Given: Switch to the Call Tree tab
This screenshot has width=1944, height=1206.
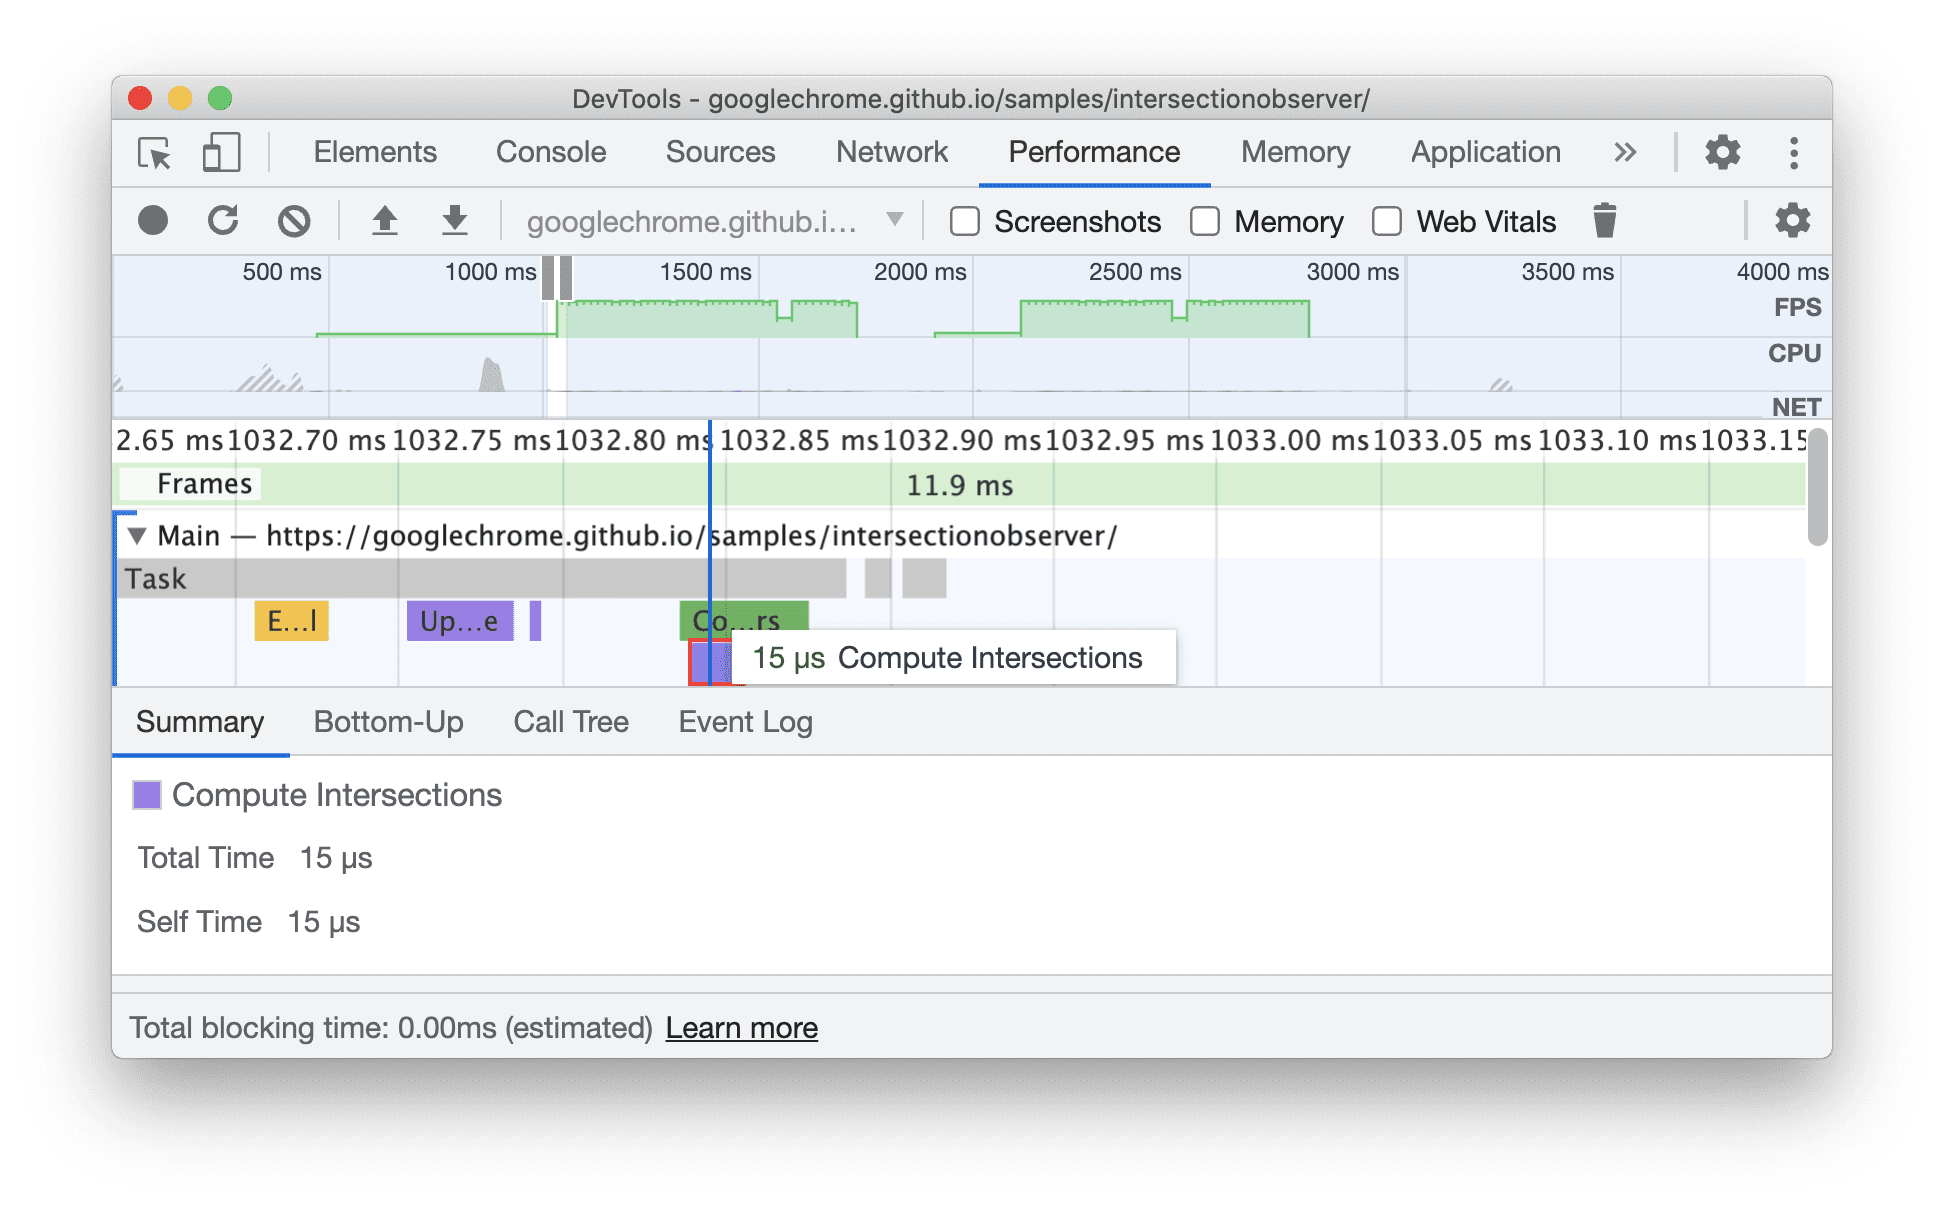Looking at the screenshot, I should [568, 720].
